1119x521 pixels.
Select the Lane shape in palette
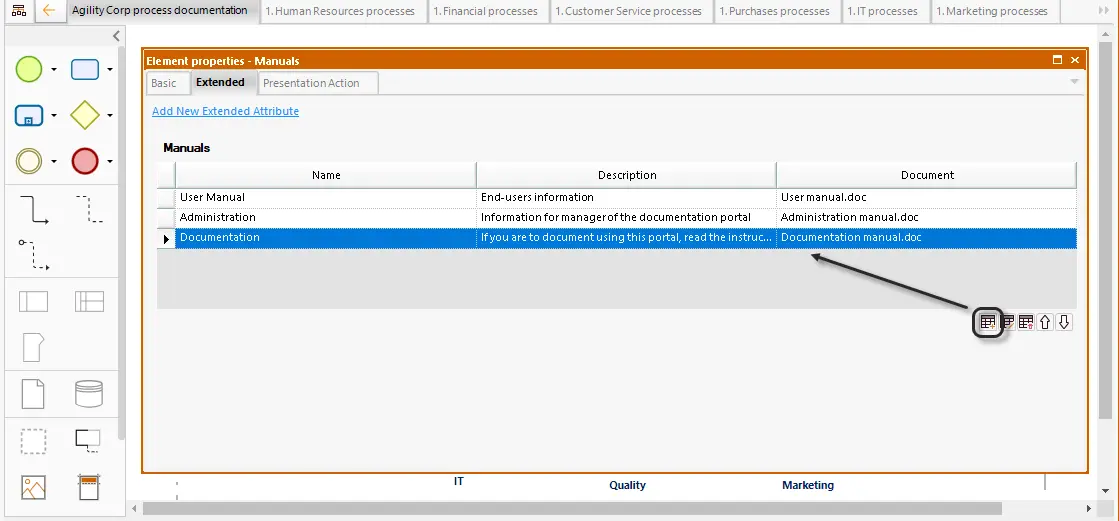(x=89, y=302)
